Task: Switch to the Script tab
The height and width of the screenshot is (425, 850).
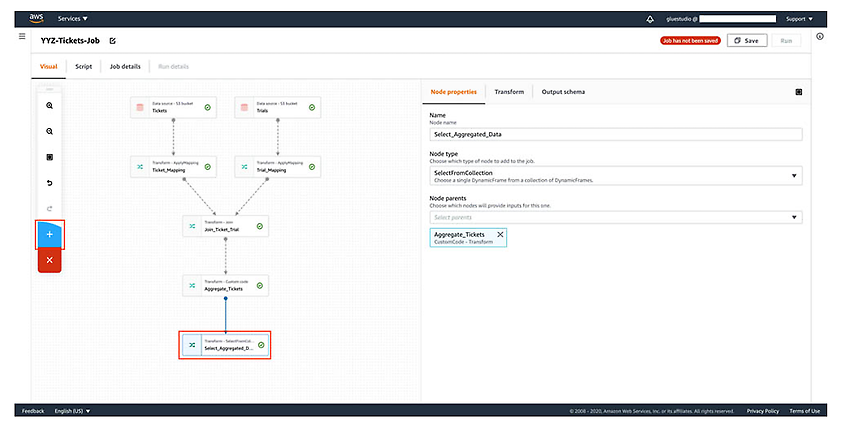Action: coord(83,67)
